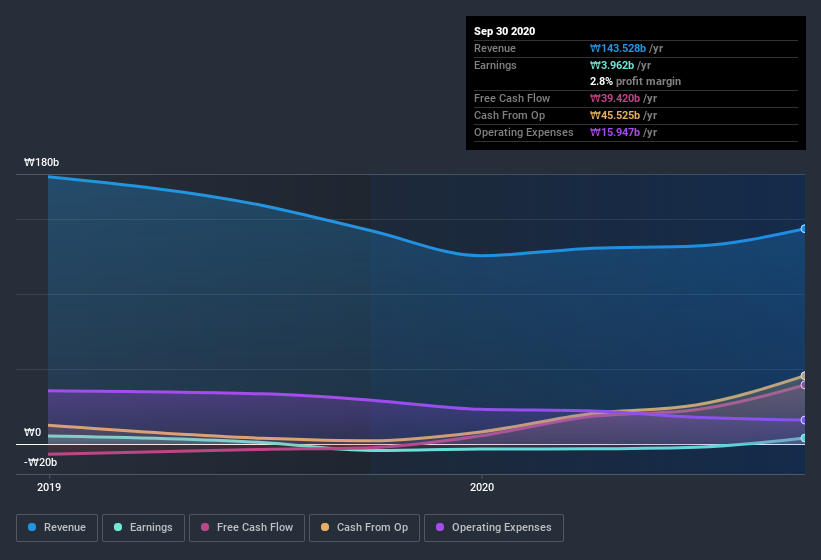This screenshot has height=560, width=821.
Task: Toggle the Free Cash Flow legend button
Action: click(247, 528)
